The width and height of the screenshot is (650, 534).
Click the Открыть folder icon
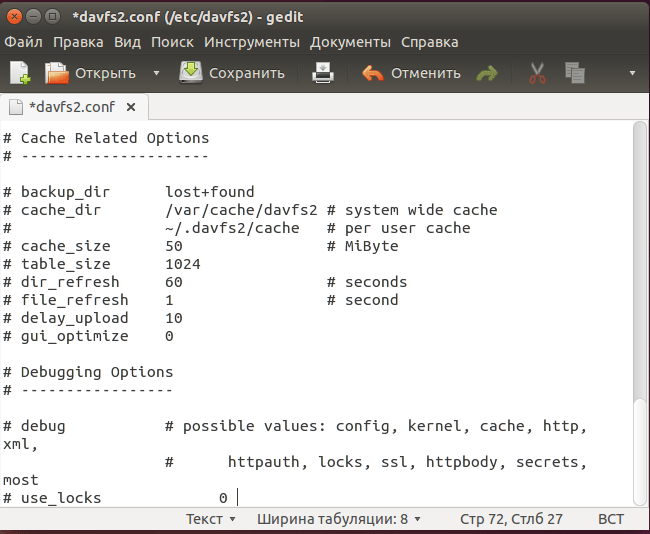coord(56,73)
